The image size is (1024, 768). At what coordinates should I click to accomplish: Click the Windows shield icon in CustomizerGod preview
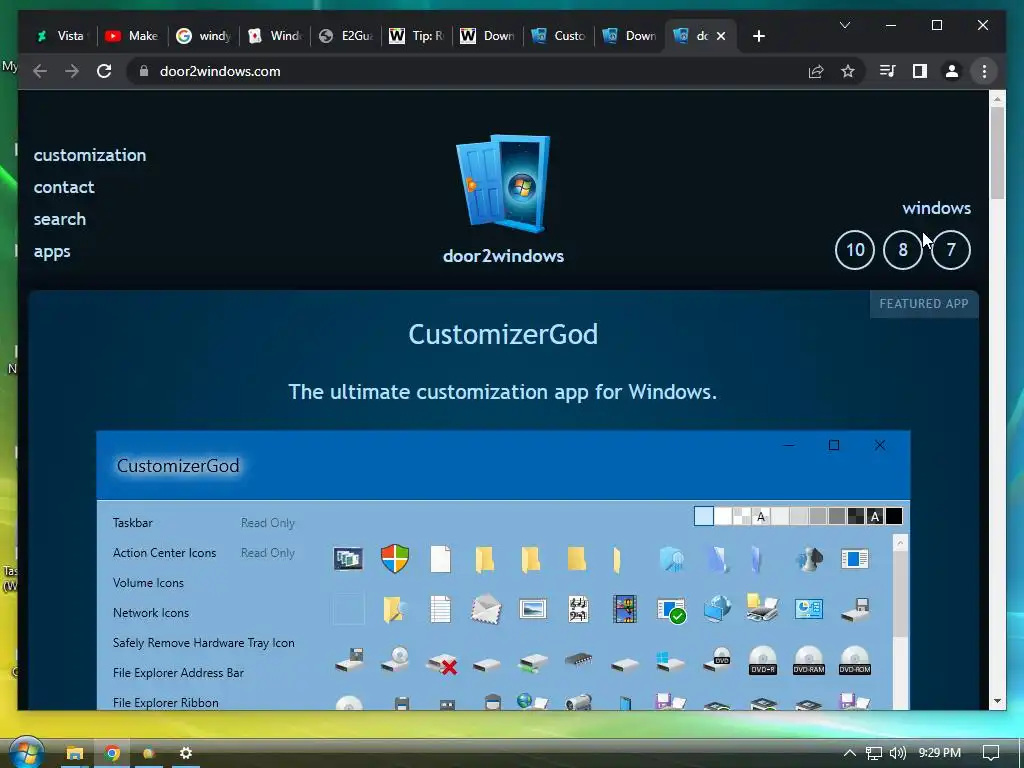pos(395,559)
